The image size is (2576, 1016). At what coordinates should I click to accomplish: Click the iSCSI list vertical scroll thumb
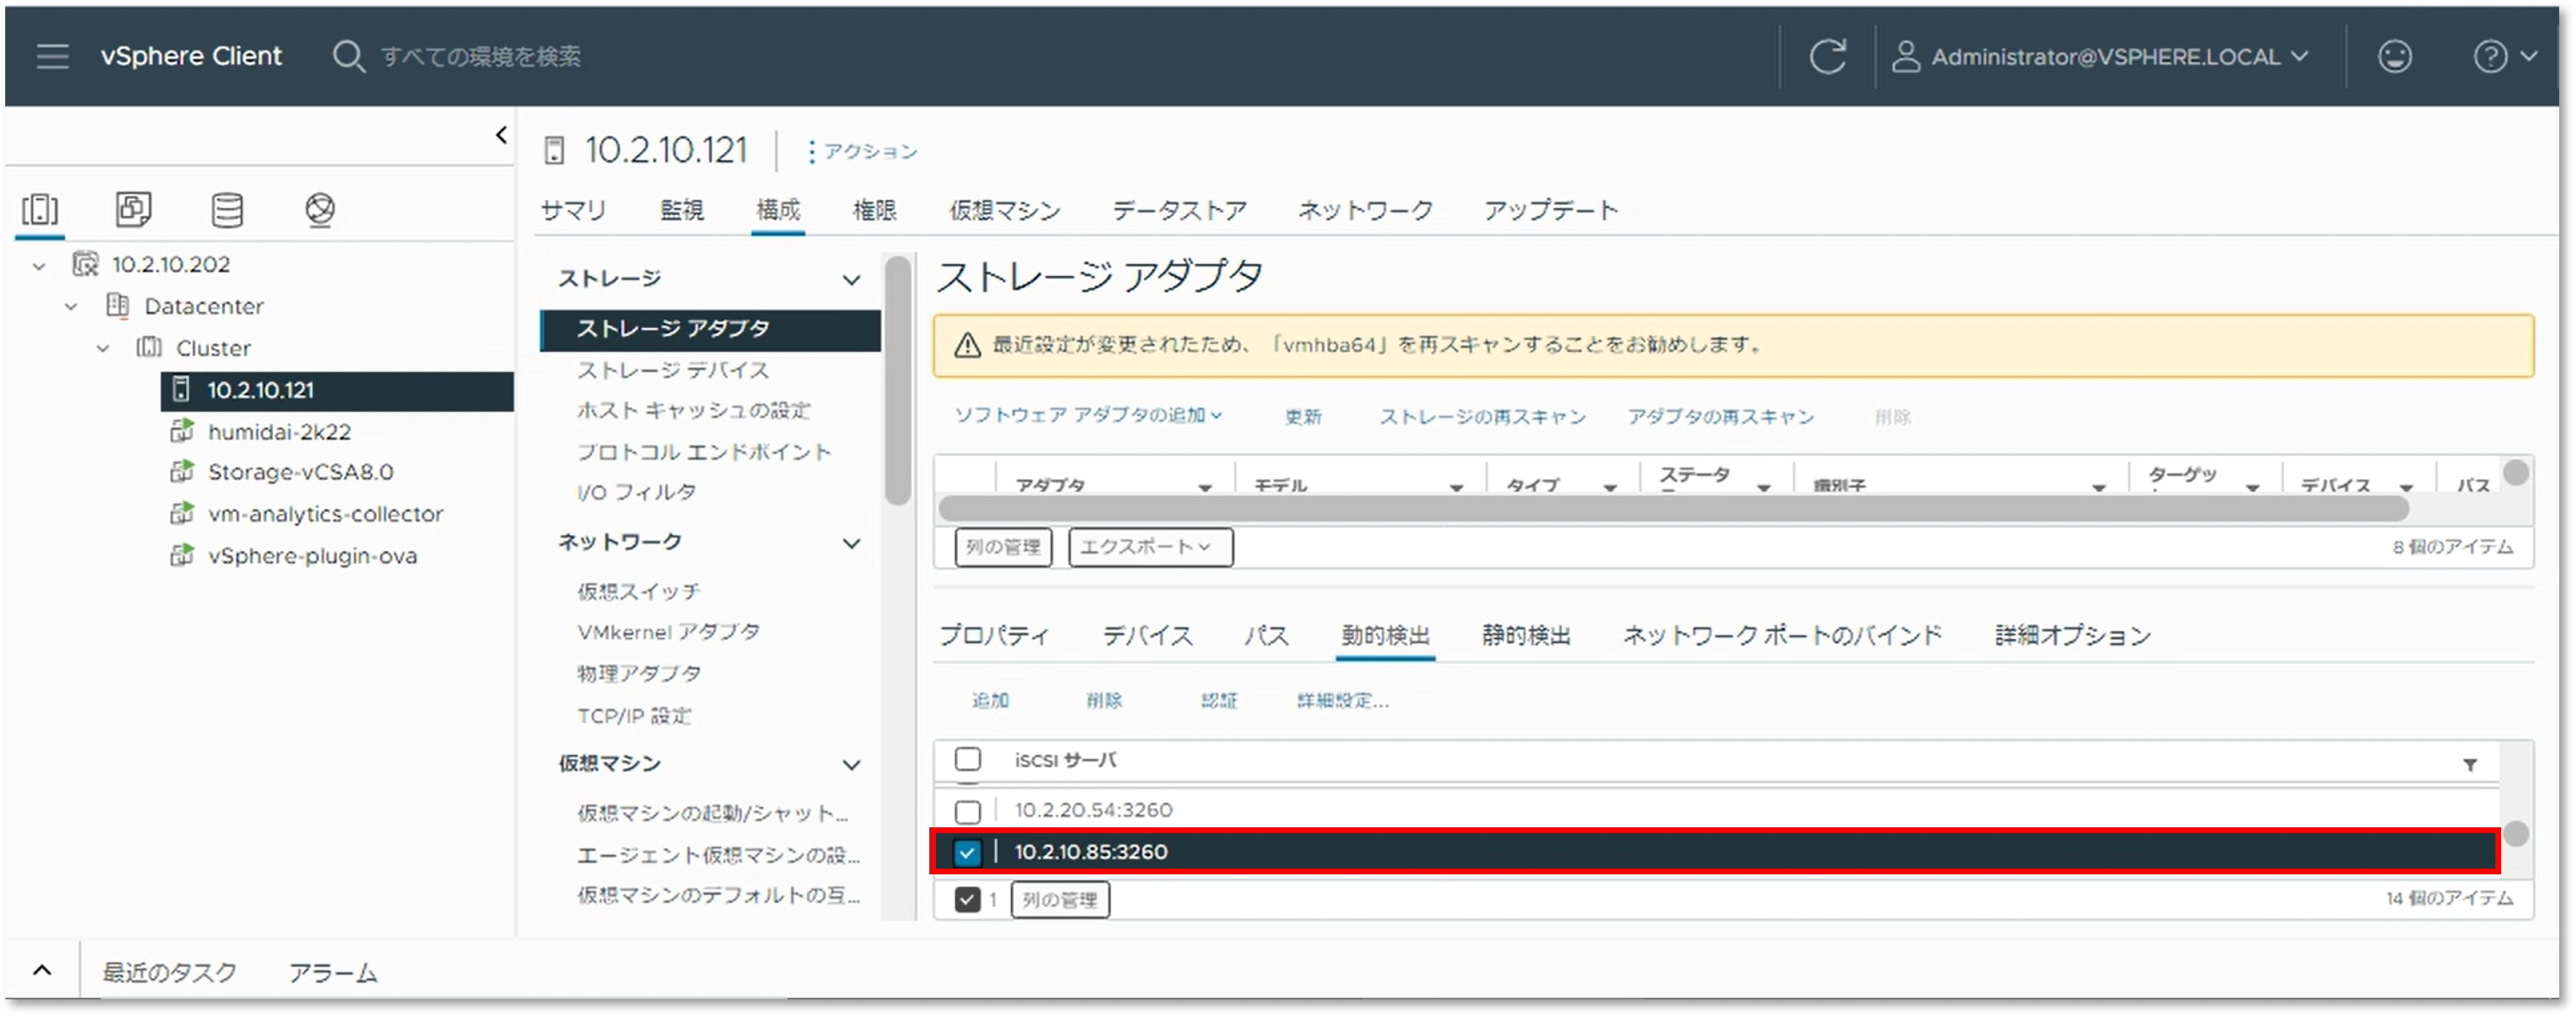pyautogui.click(x=2515, y=834)
